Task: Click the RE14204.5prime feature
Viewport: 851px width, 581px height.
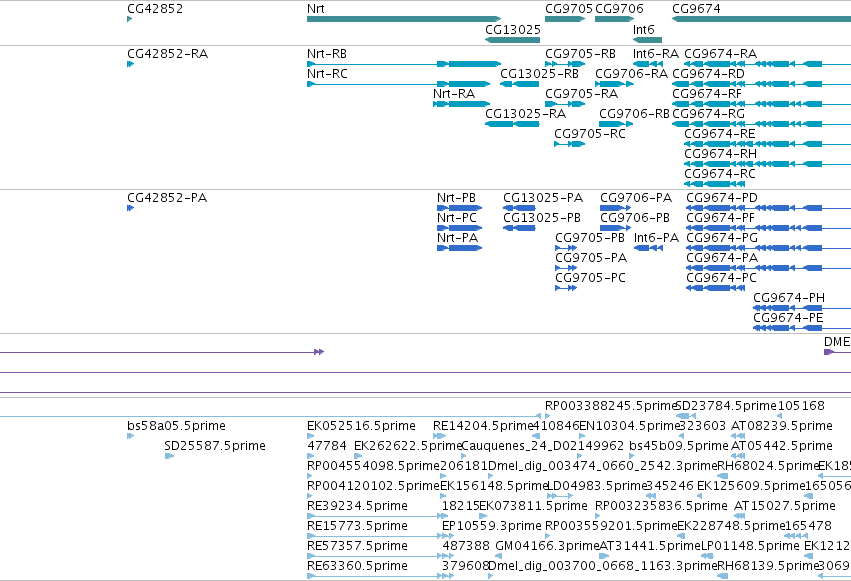Action: pos(439,436)
